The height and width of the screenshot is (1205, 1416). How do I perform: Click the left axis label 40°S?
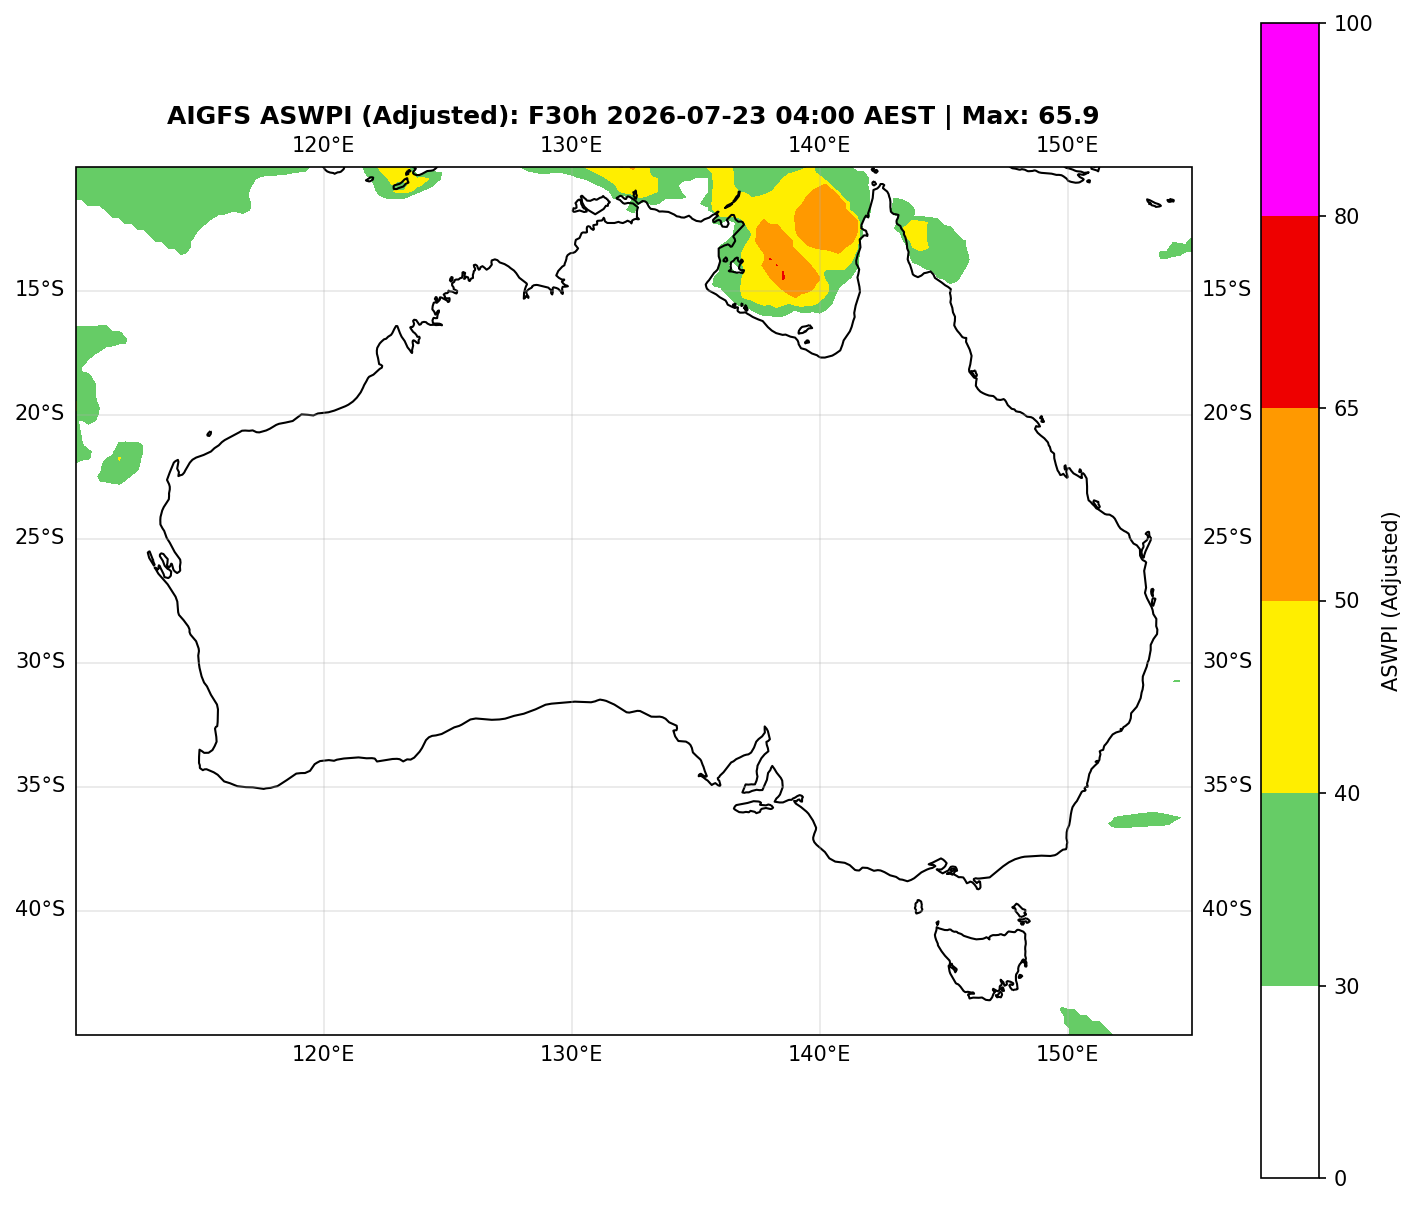tap(40, 910)
